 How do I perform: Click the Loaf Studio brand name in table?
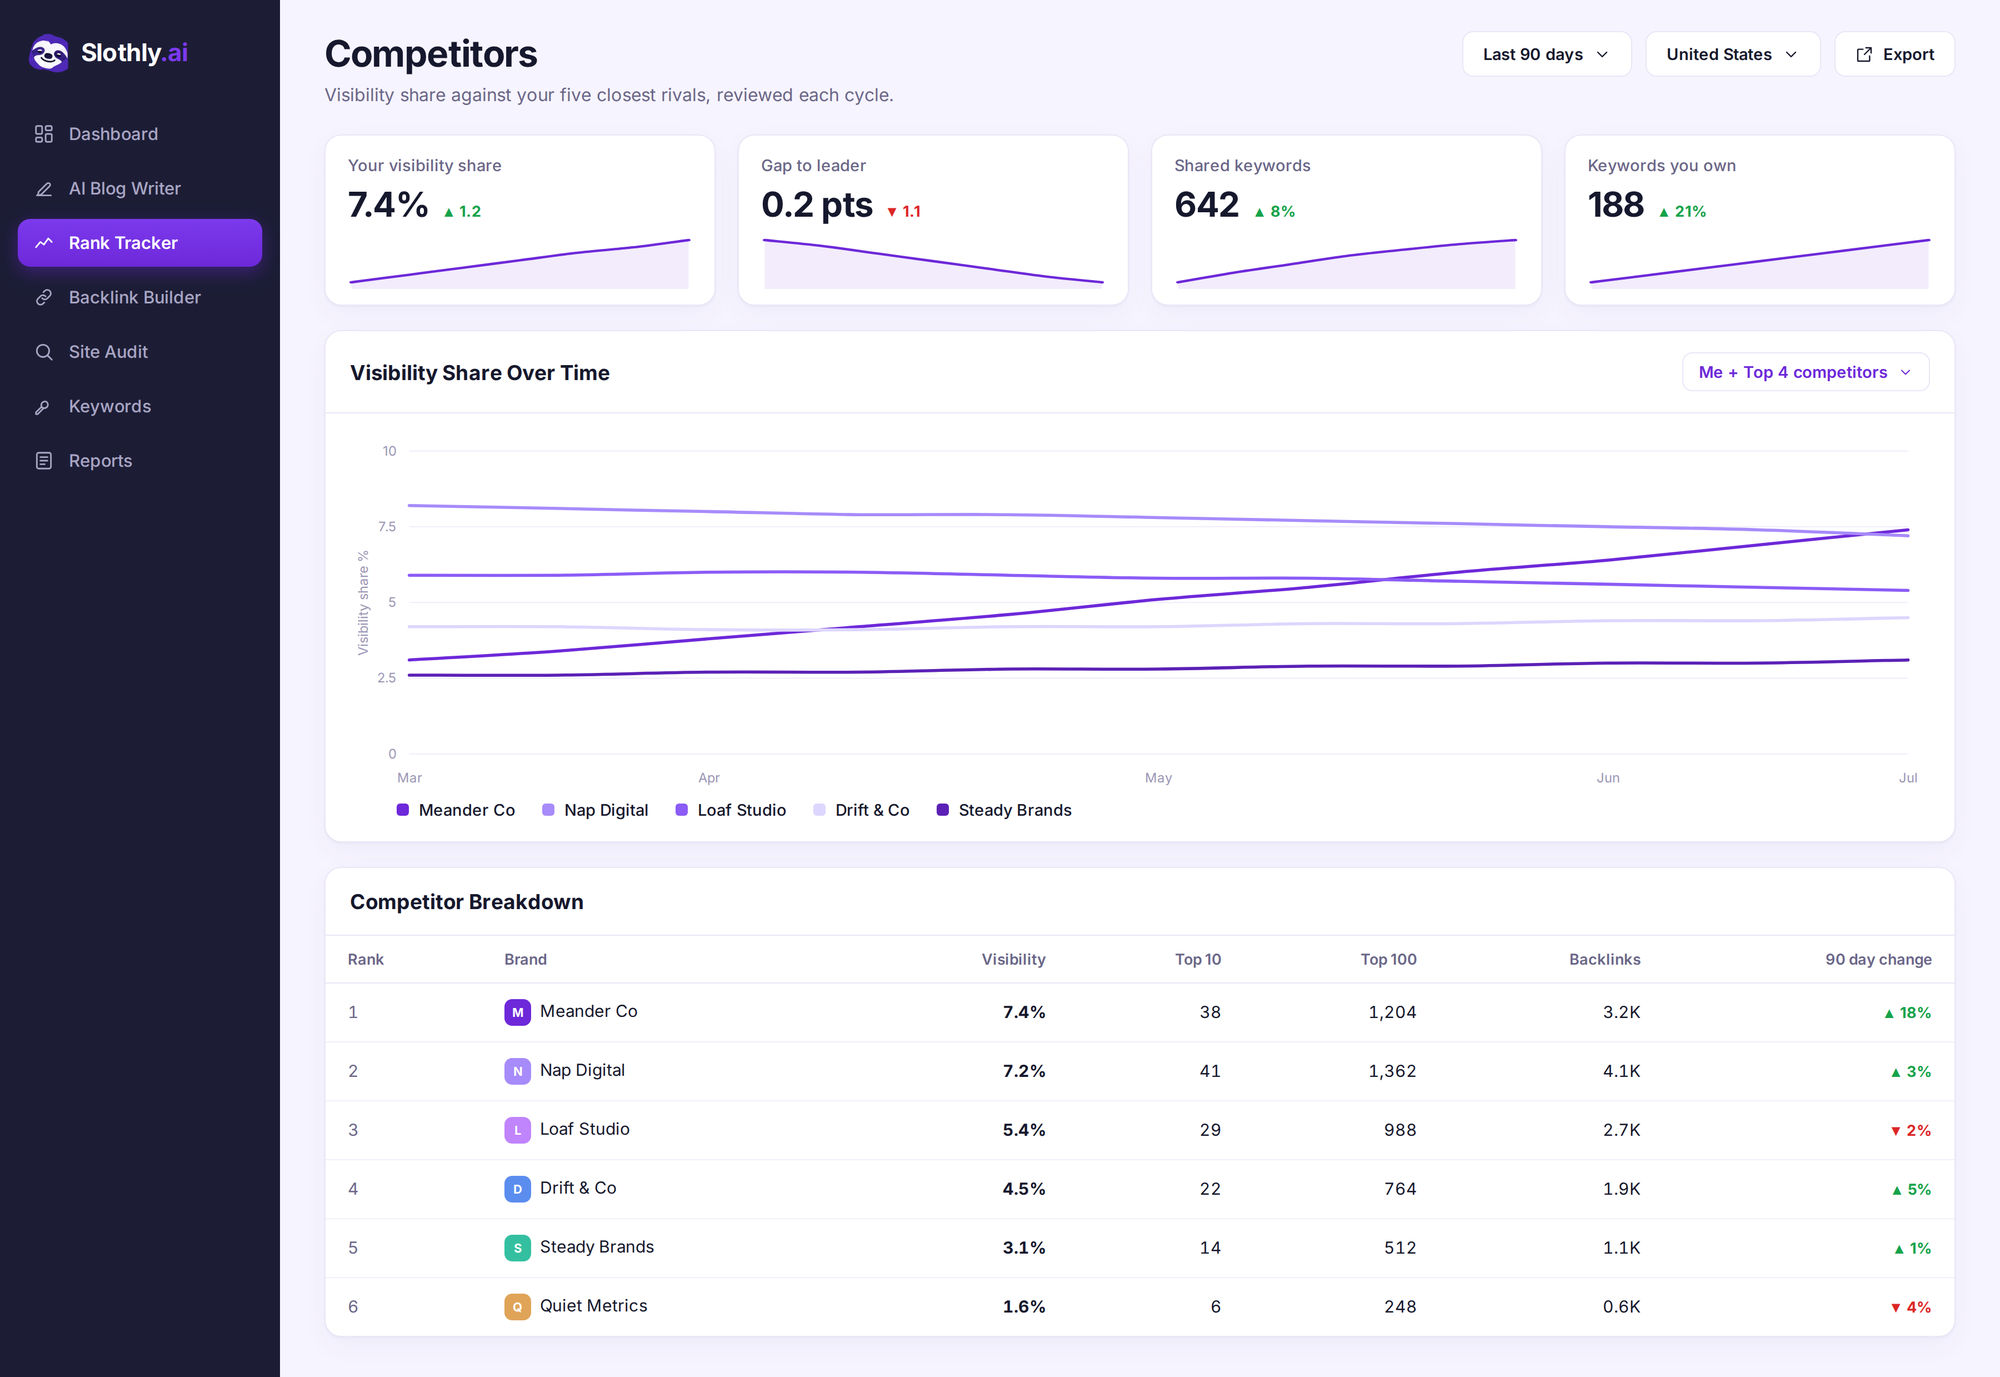585,1130
